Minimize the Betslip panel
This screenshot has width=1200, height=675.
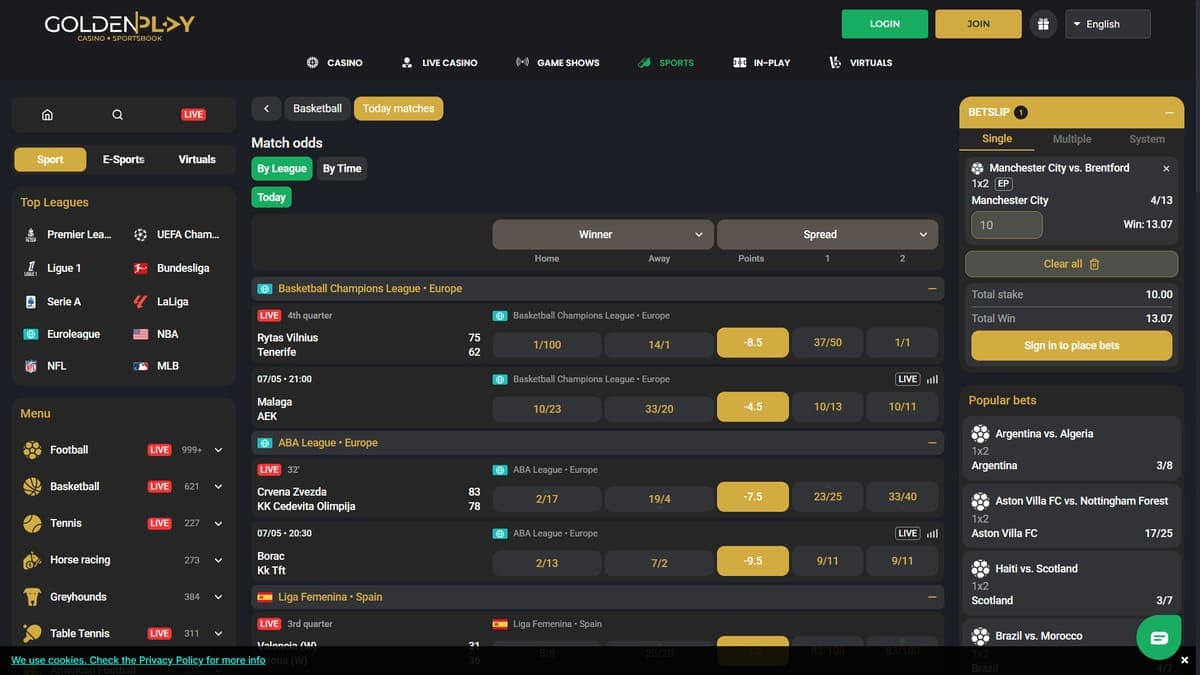tap(1169, 113)
